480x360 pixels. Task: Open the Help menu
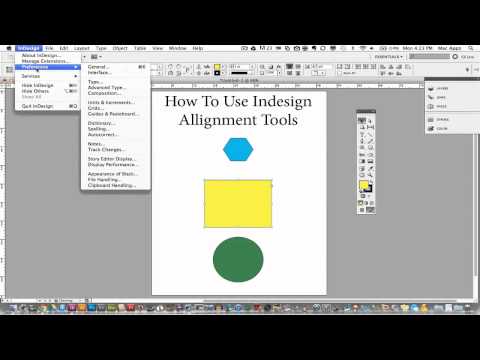[198, 48]
